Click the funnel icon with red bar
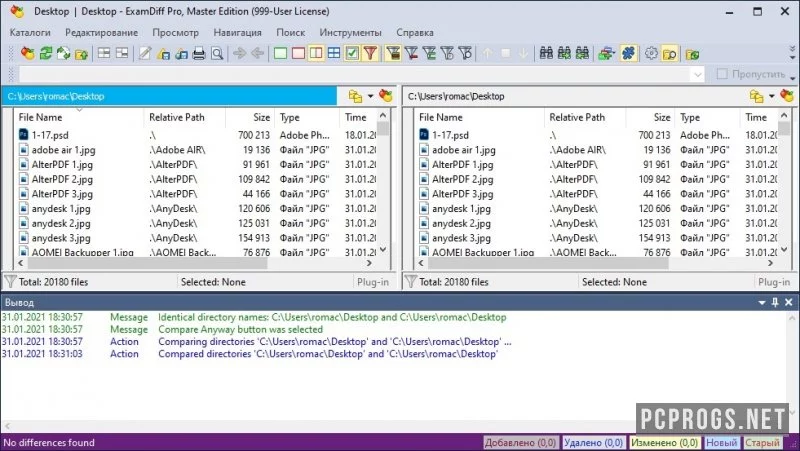800x451 pixels. (411, 53)
